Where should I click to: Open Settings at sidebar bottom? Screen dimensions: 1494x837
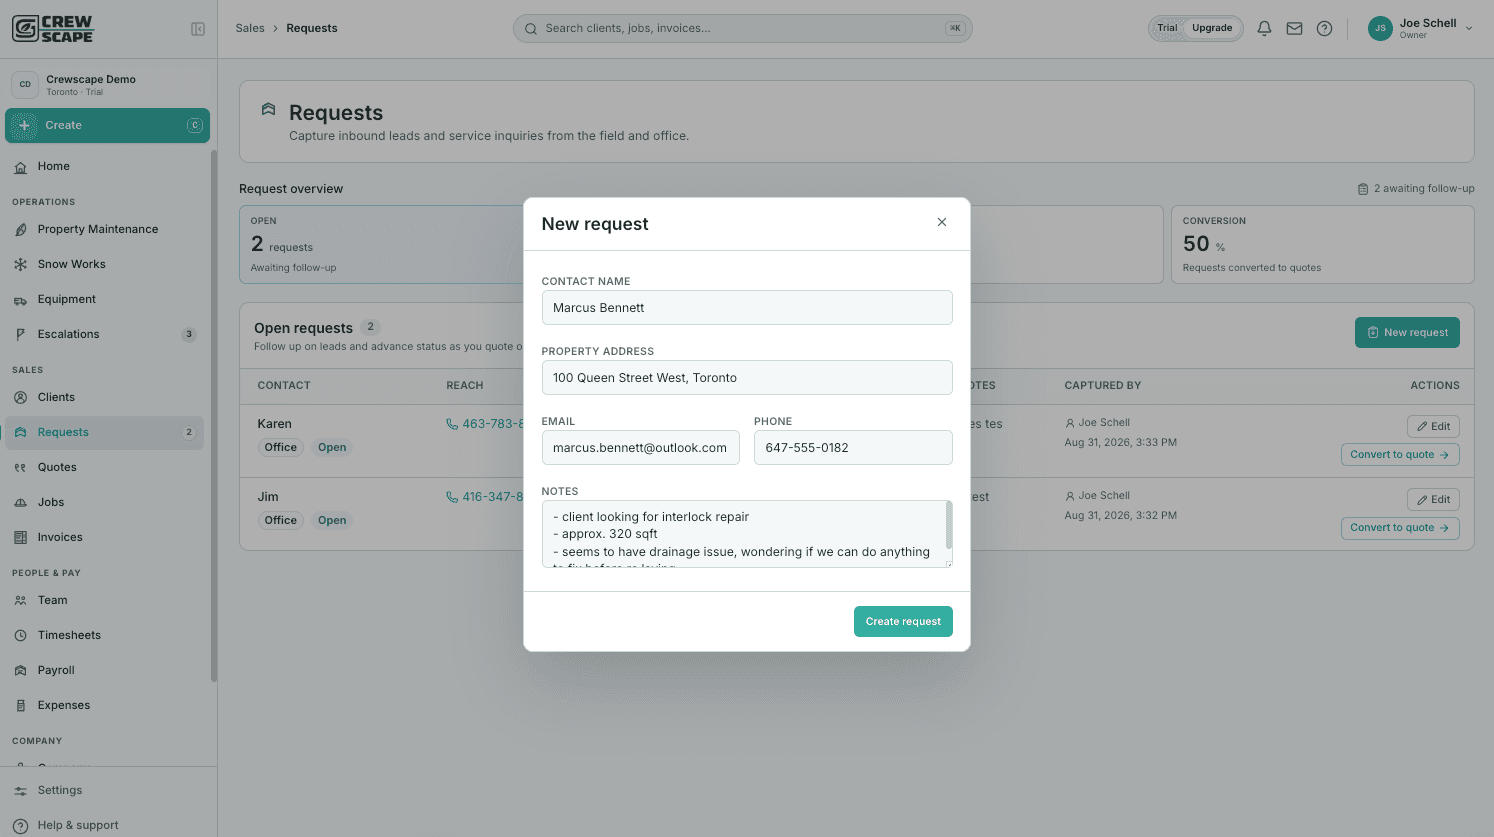click(107, 791)
